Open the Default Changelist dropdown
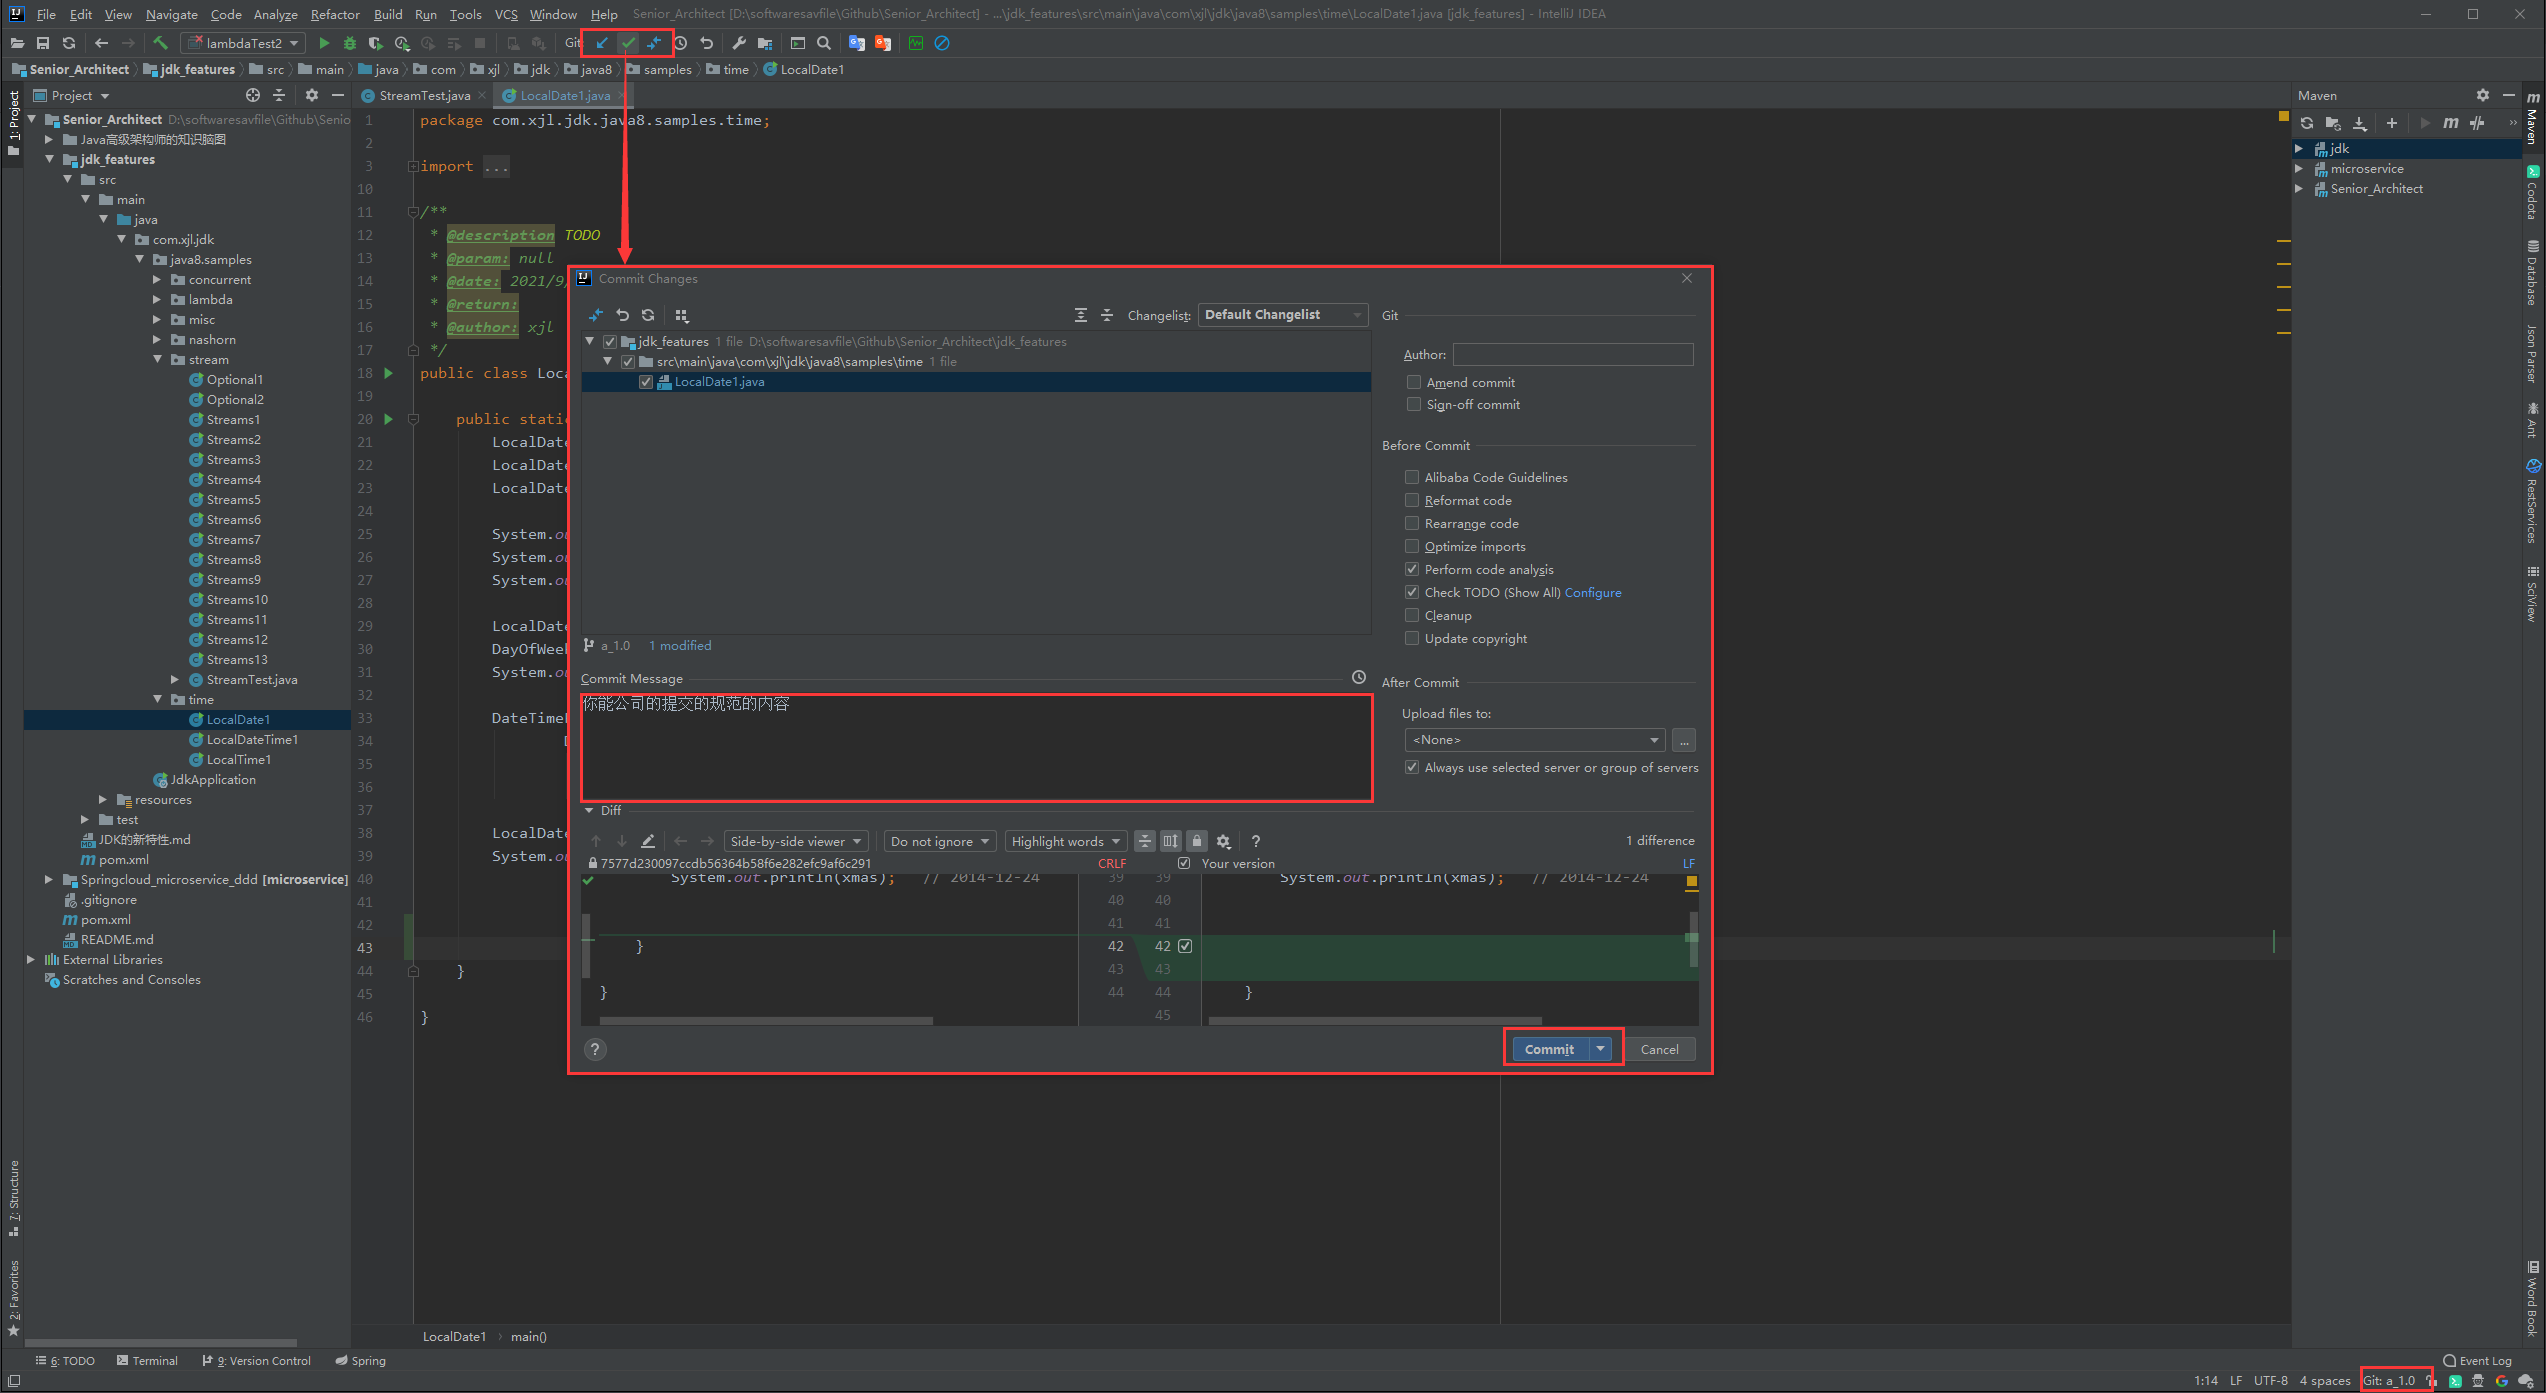This screenshot has width=2546, height=1393. [x=1282, y=315]
